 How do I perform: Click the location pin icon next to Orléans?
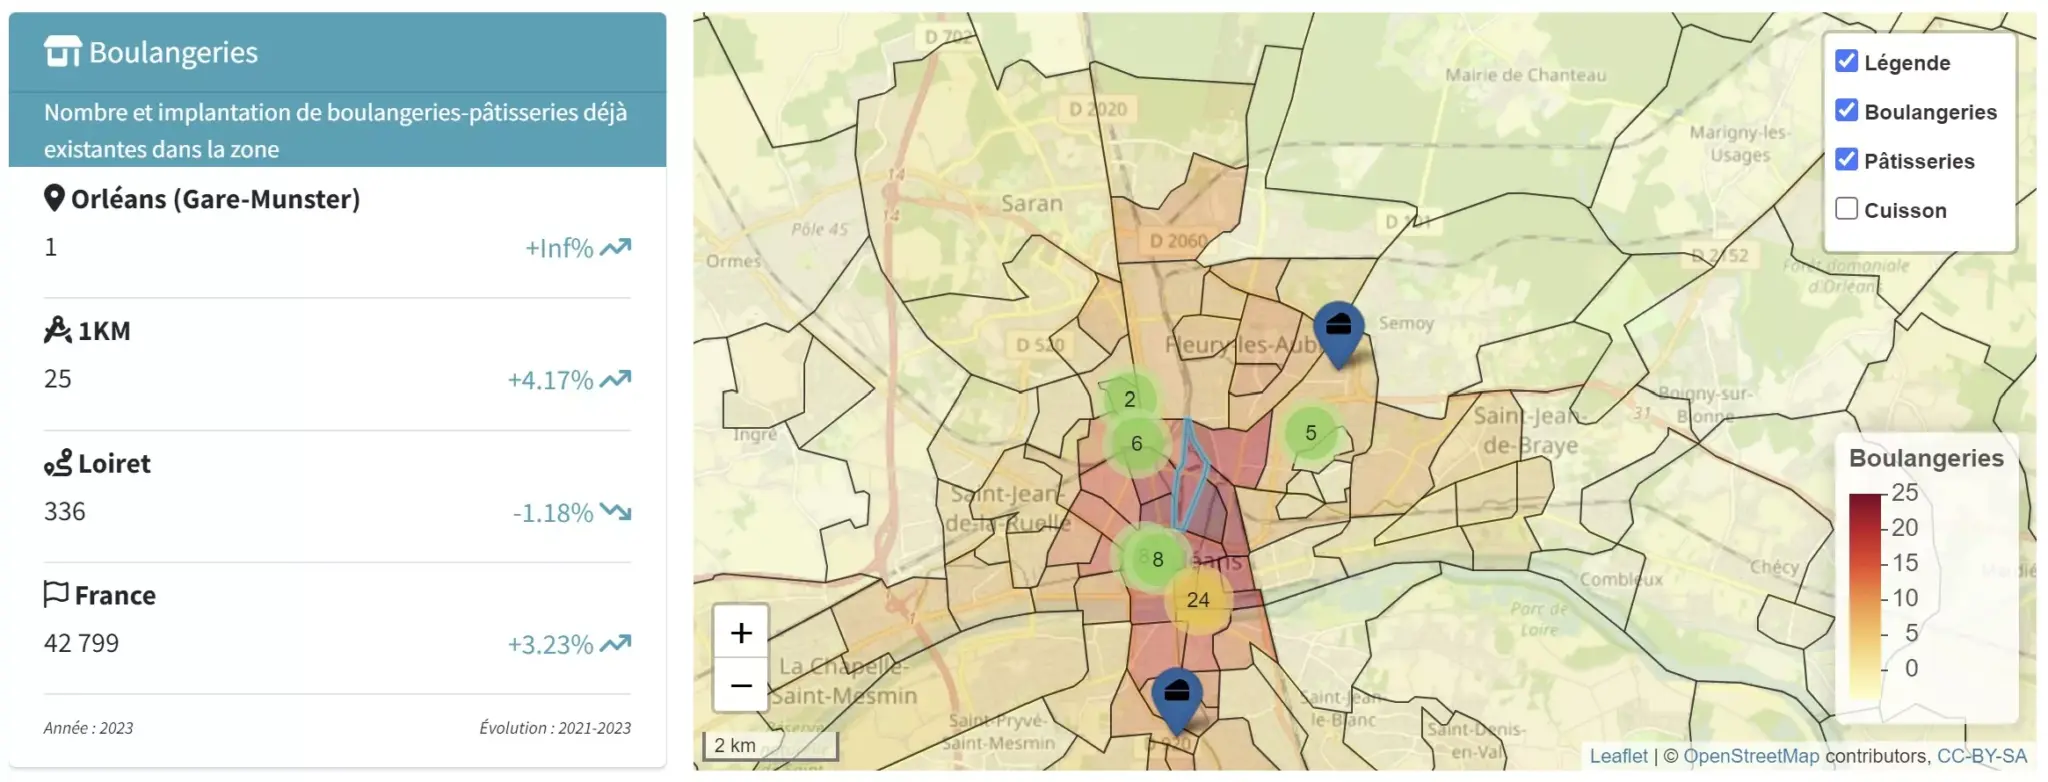pyautogui.click(x=54, y=198)
